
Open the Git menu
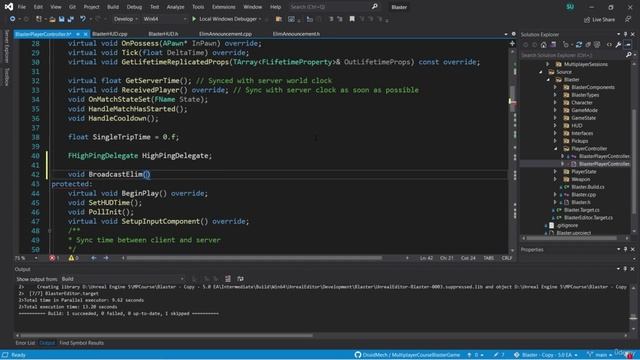coord(72,7)
